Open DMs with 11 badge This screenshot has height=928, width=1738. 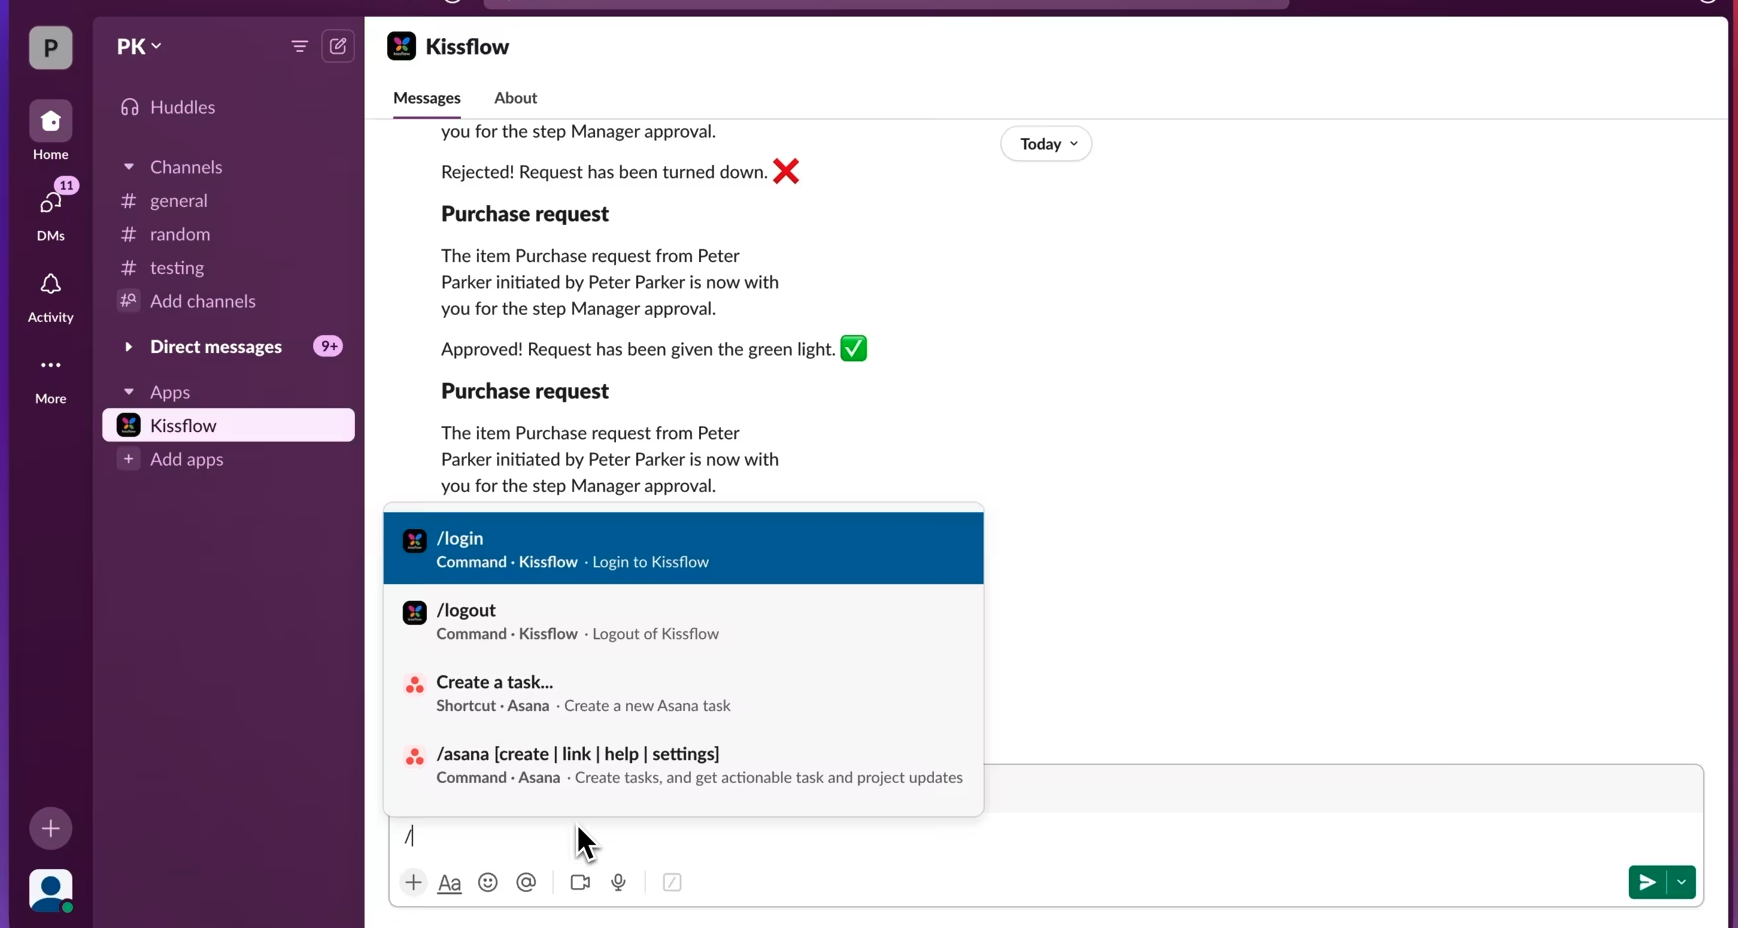pos(50,211)
